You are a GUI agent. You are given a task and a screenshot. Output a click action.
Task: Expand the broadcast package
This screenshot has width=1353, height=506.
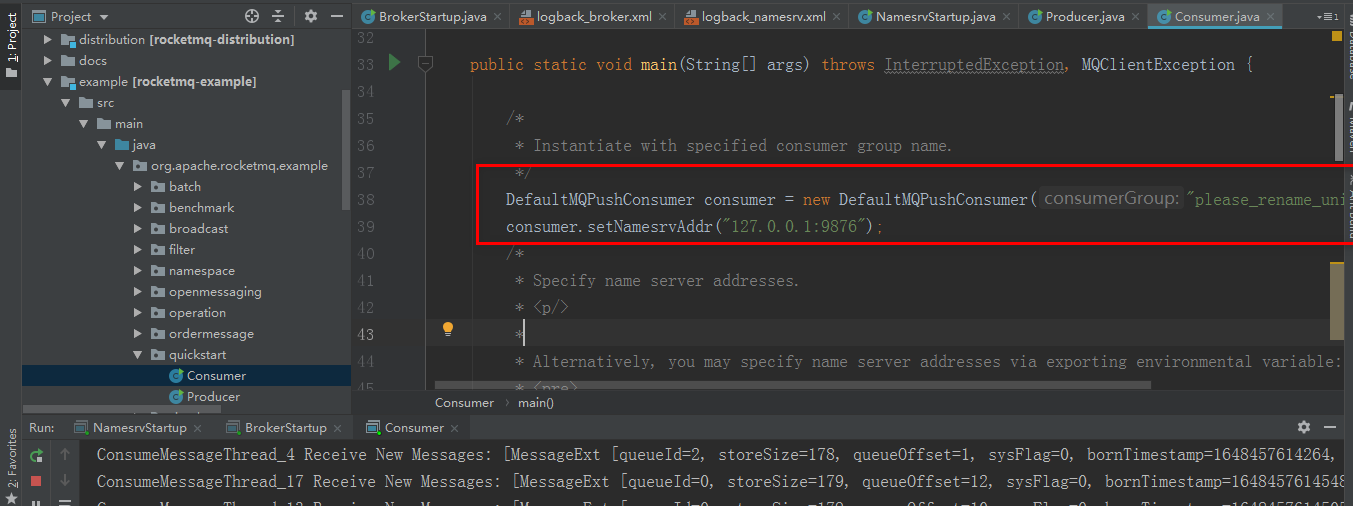(139, 228)
